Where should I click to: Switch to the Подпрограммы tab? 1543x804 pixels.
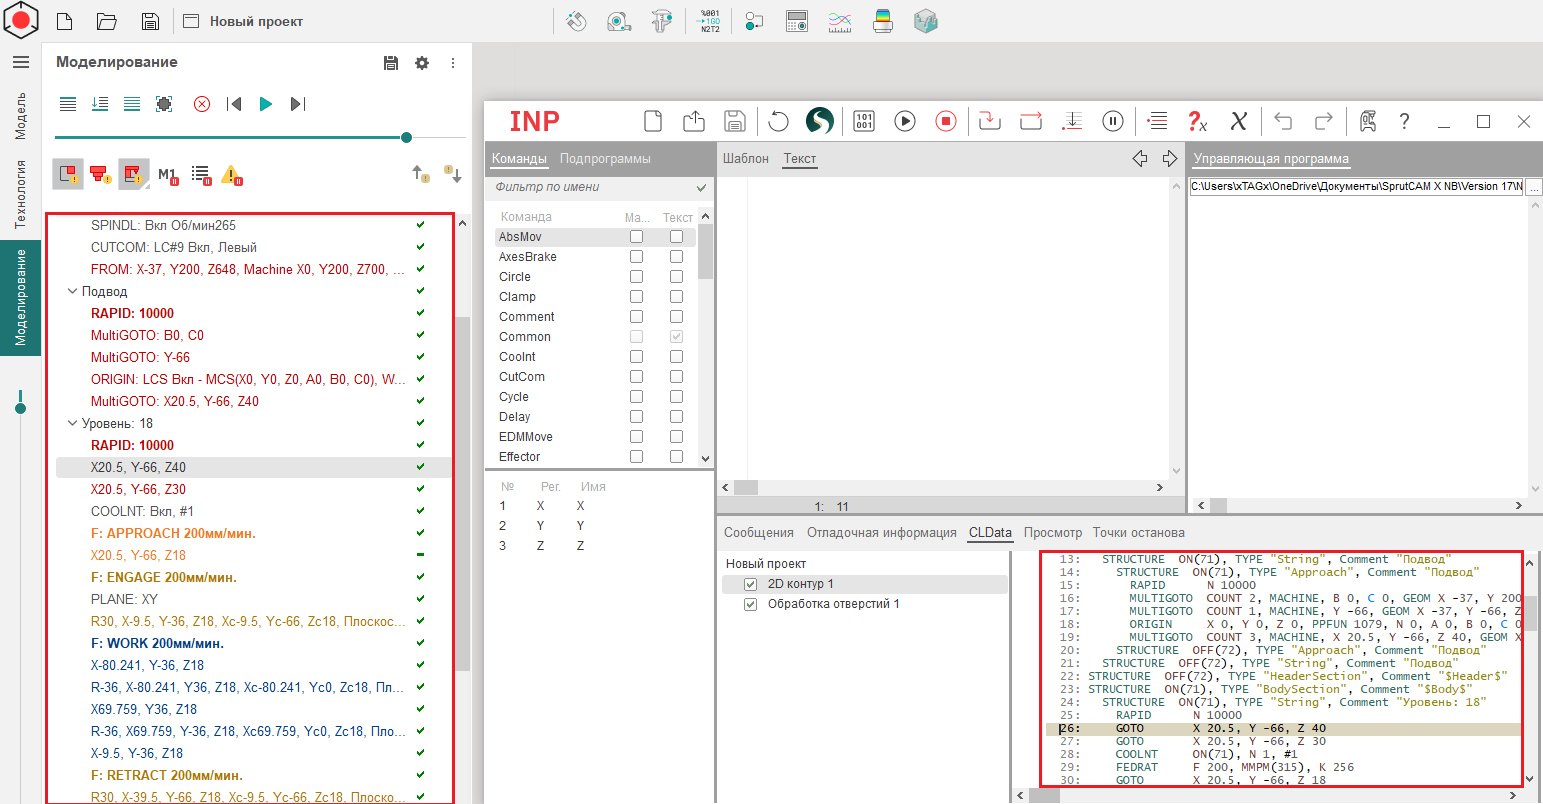605,159
